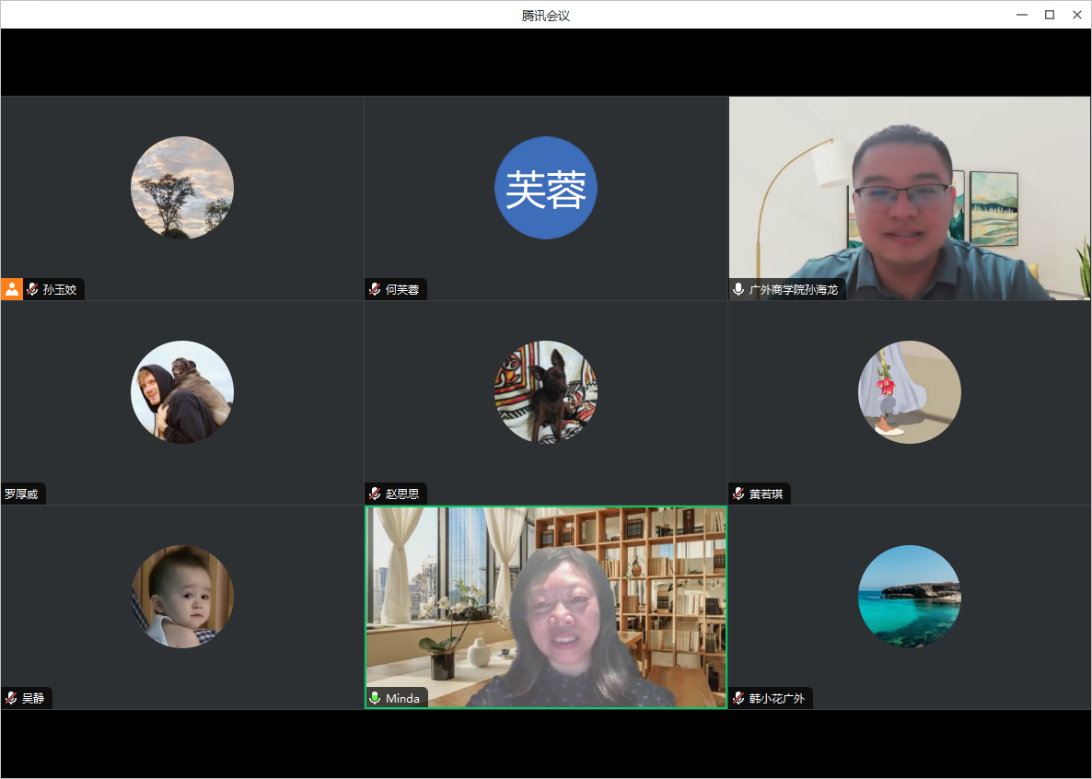This screenshot has height=779, width=1092.
Task: Click the dog avatar of 赵思思
Action: pyautogui.click(x=546, y=392)
